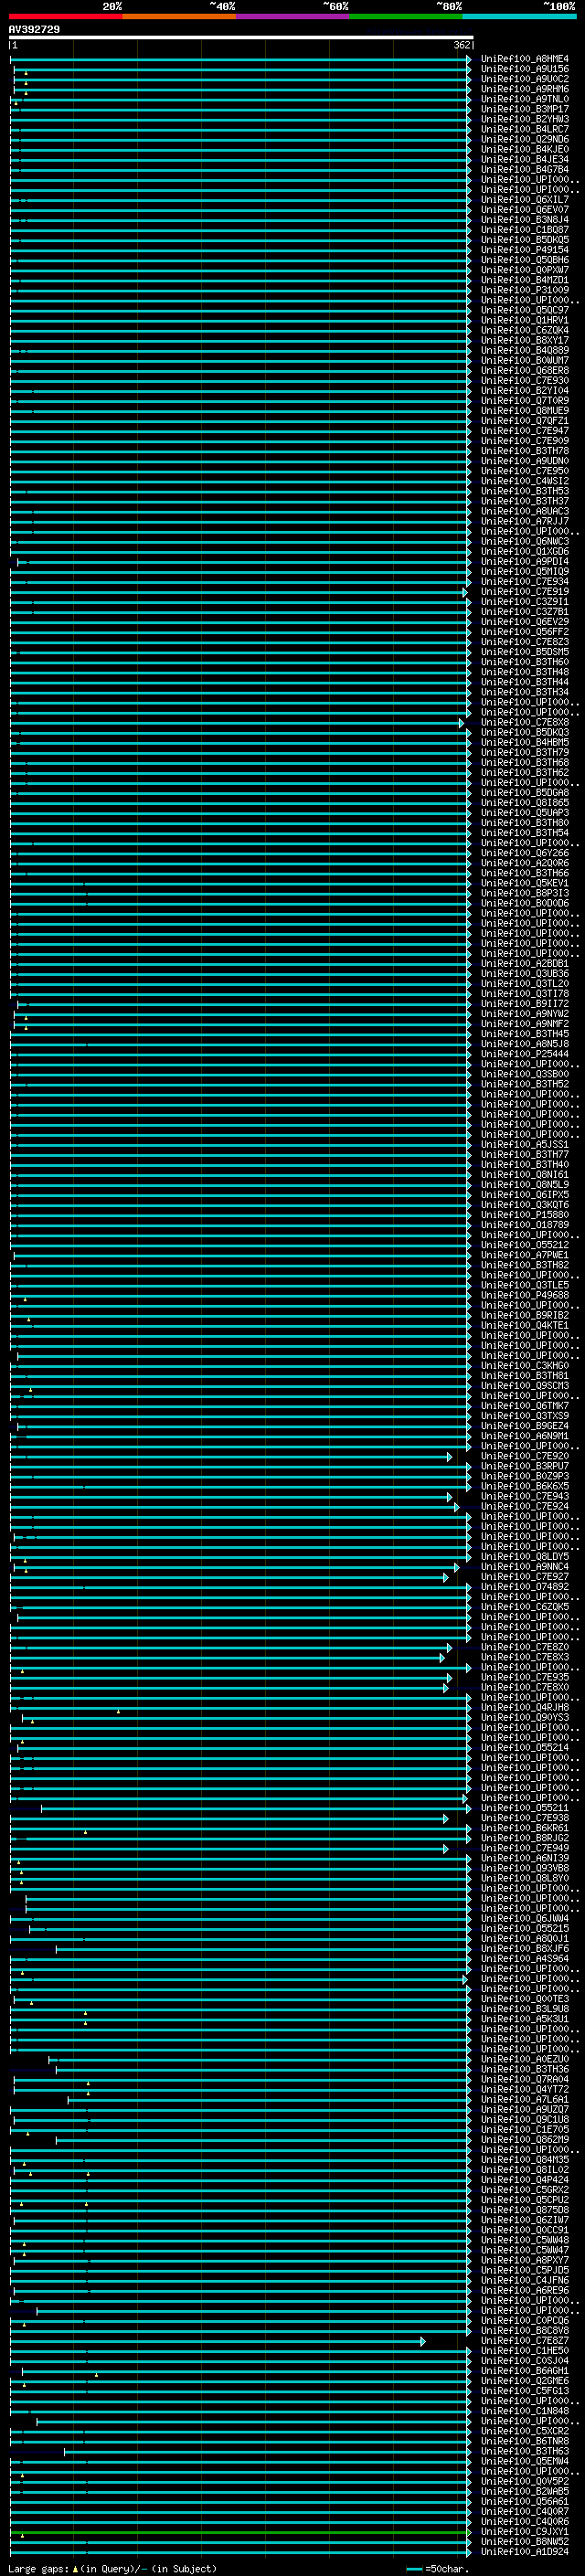Select the UniRef100_B6AGH1 label
This screenshot has width=585, height=2576.
point(525,2371)
